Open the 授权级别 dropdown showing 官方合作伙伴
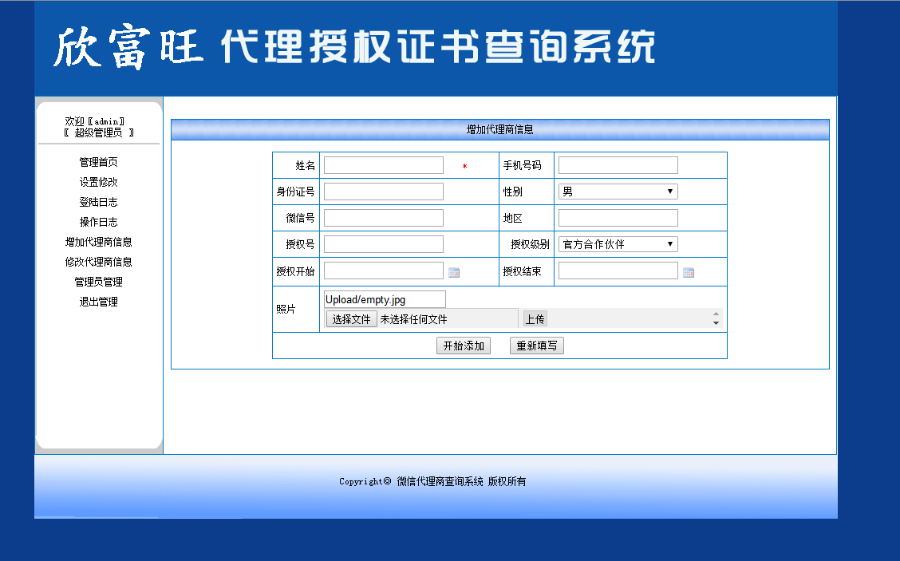This screenshot has width=900, height=561. (x=618, y=244)
